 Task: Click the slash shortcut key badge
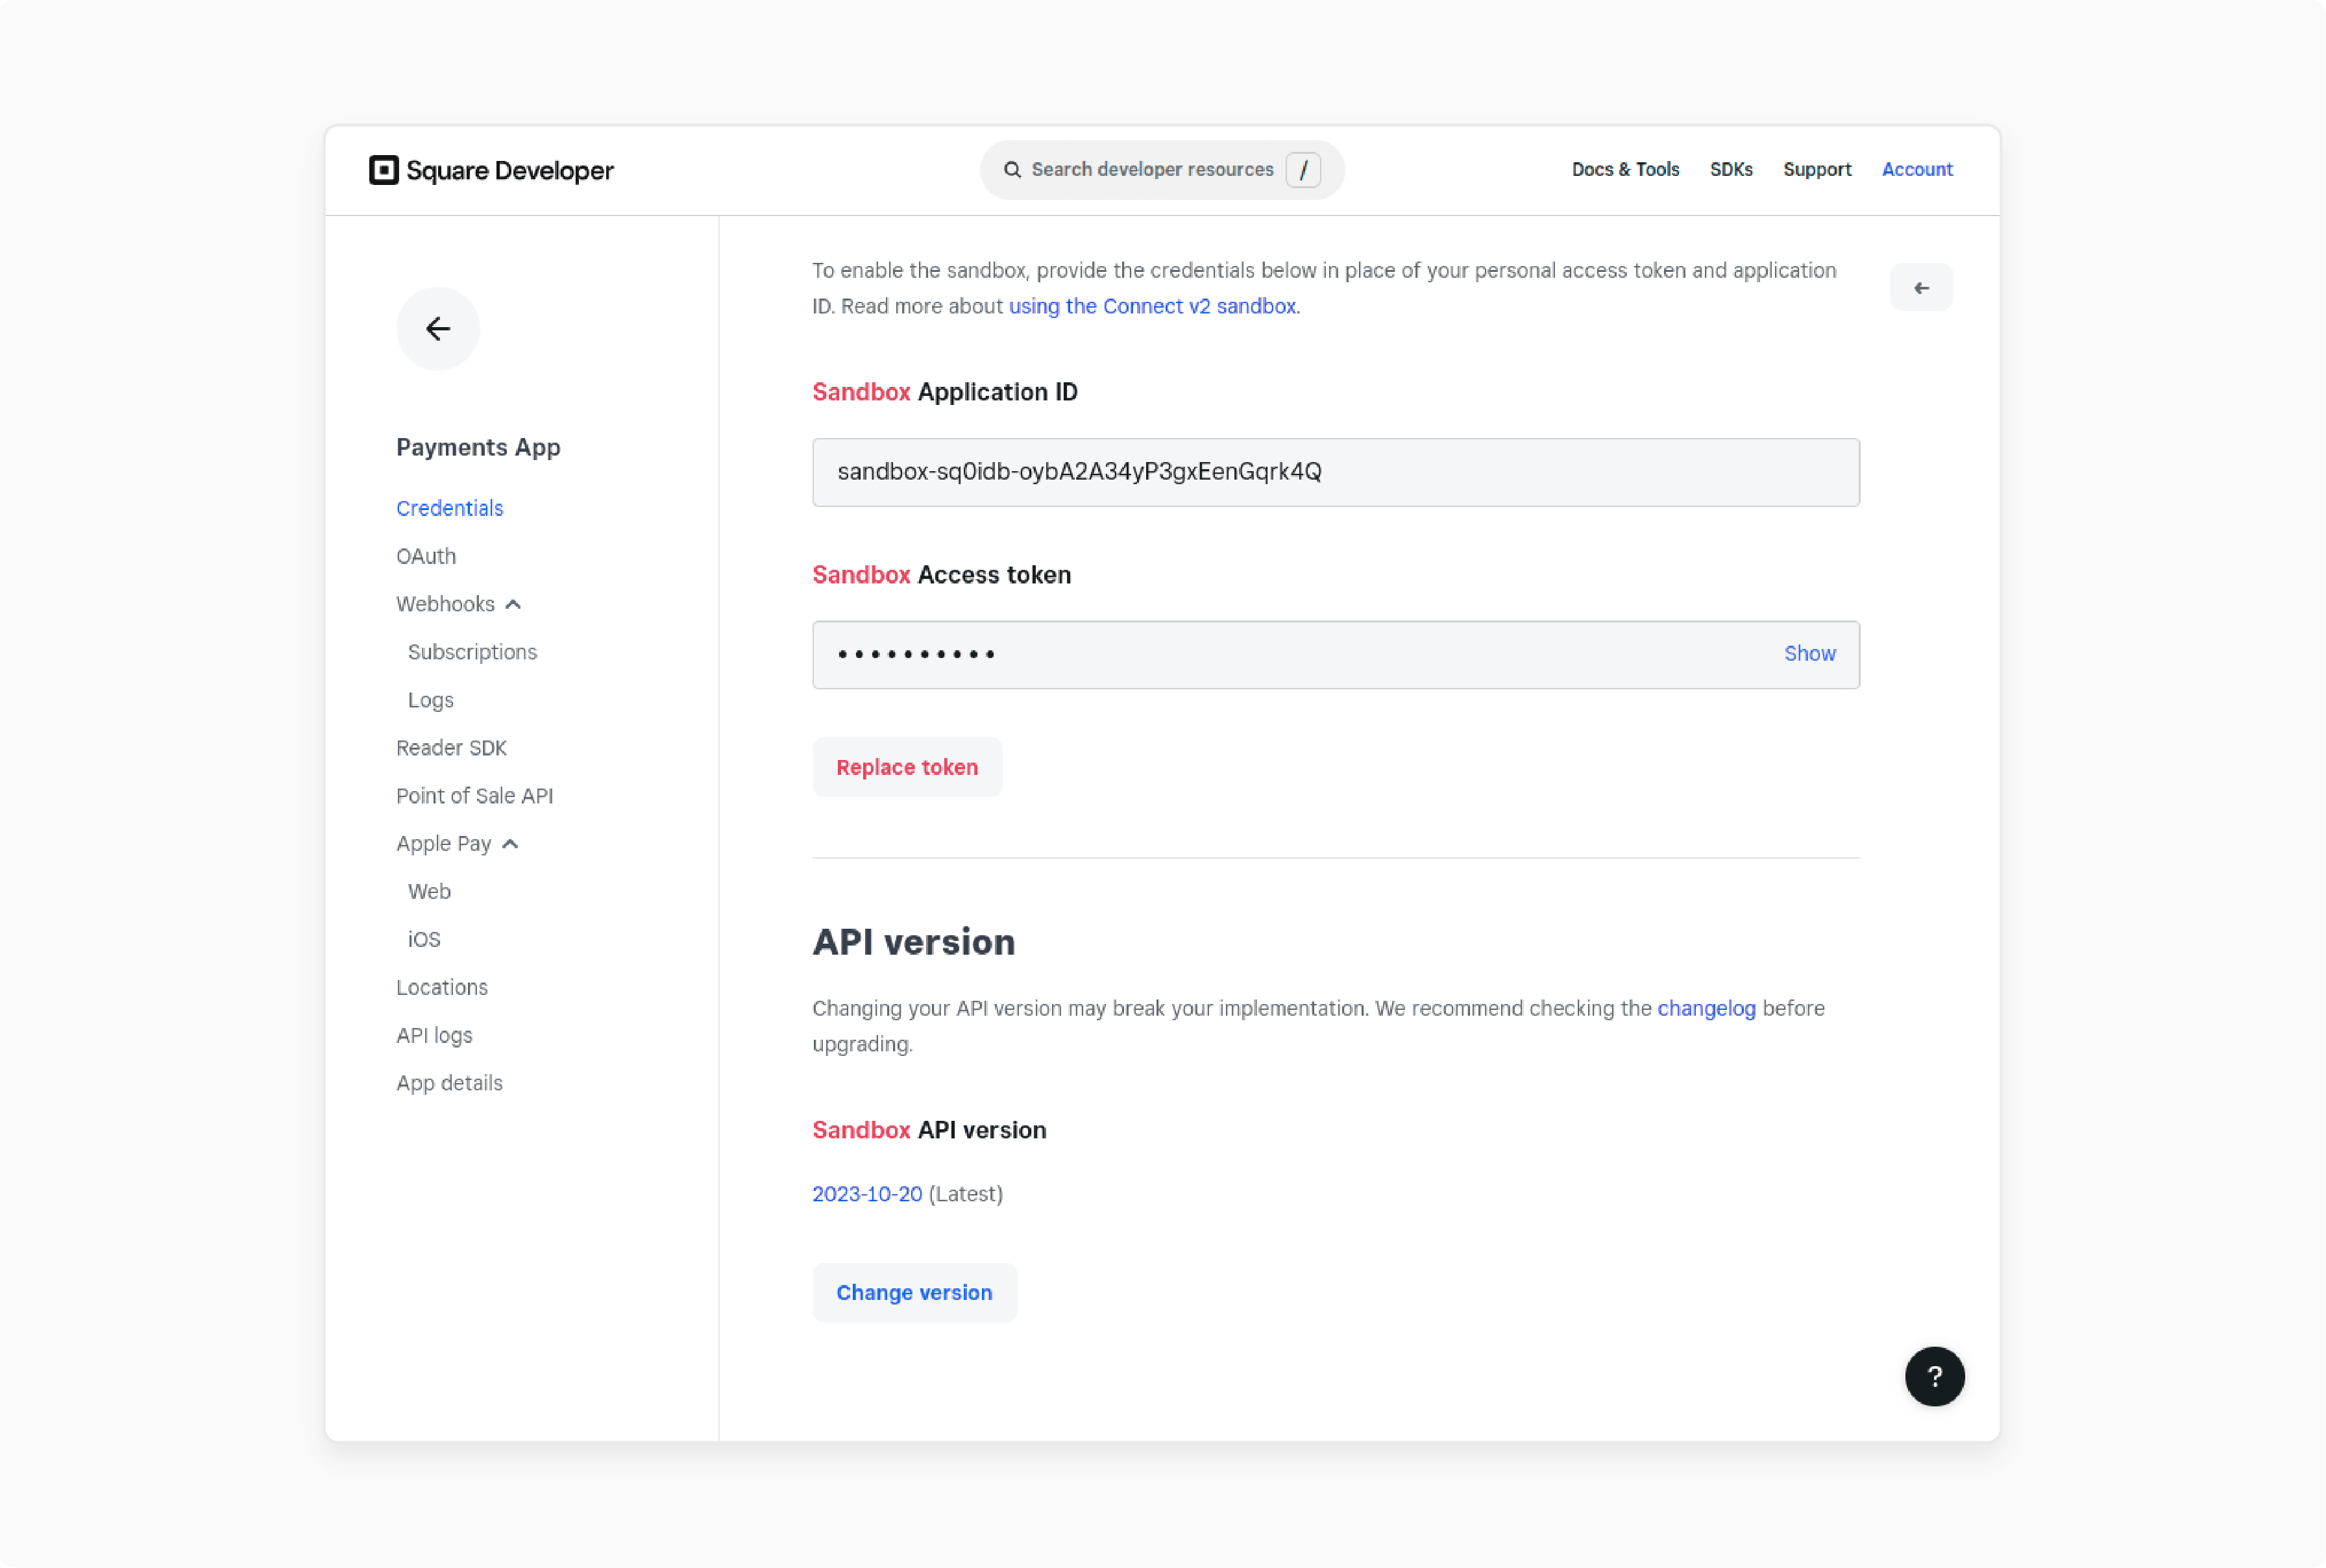(1303, 170)
